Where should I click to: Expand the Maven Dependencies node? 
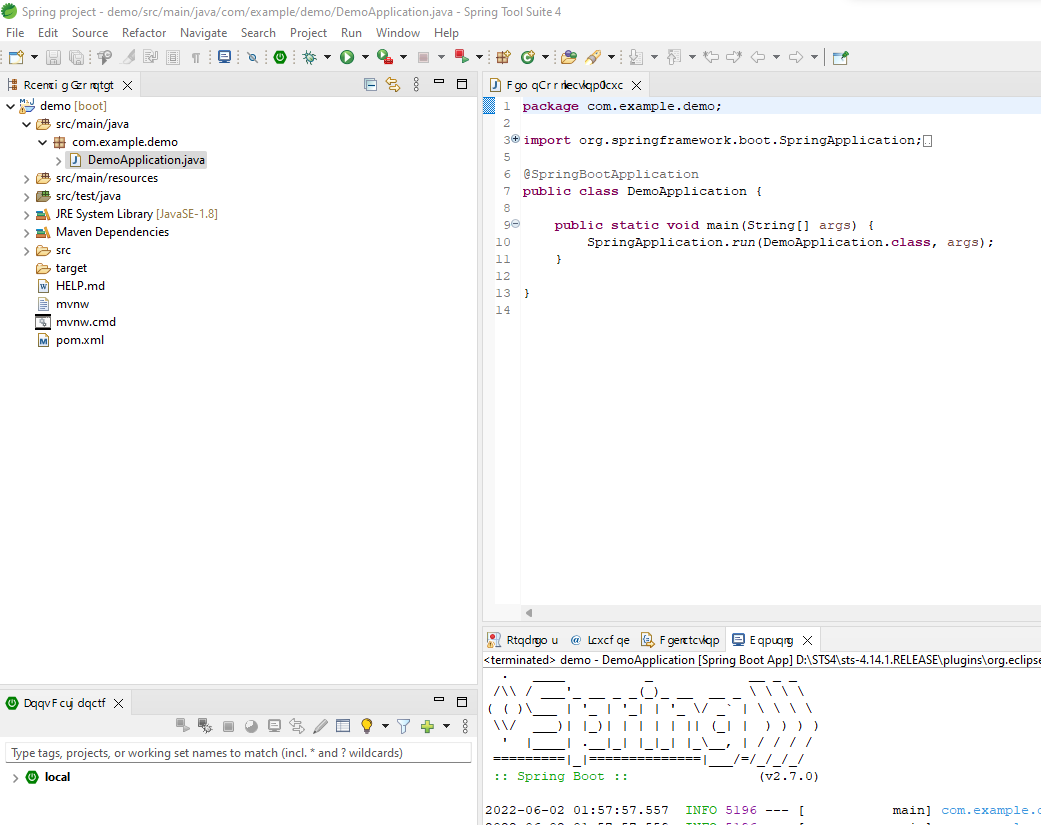[27, 232]
